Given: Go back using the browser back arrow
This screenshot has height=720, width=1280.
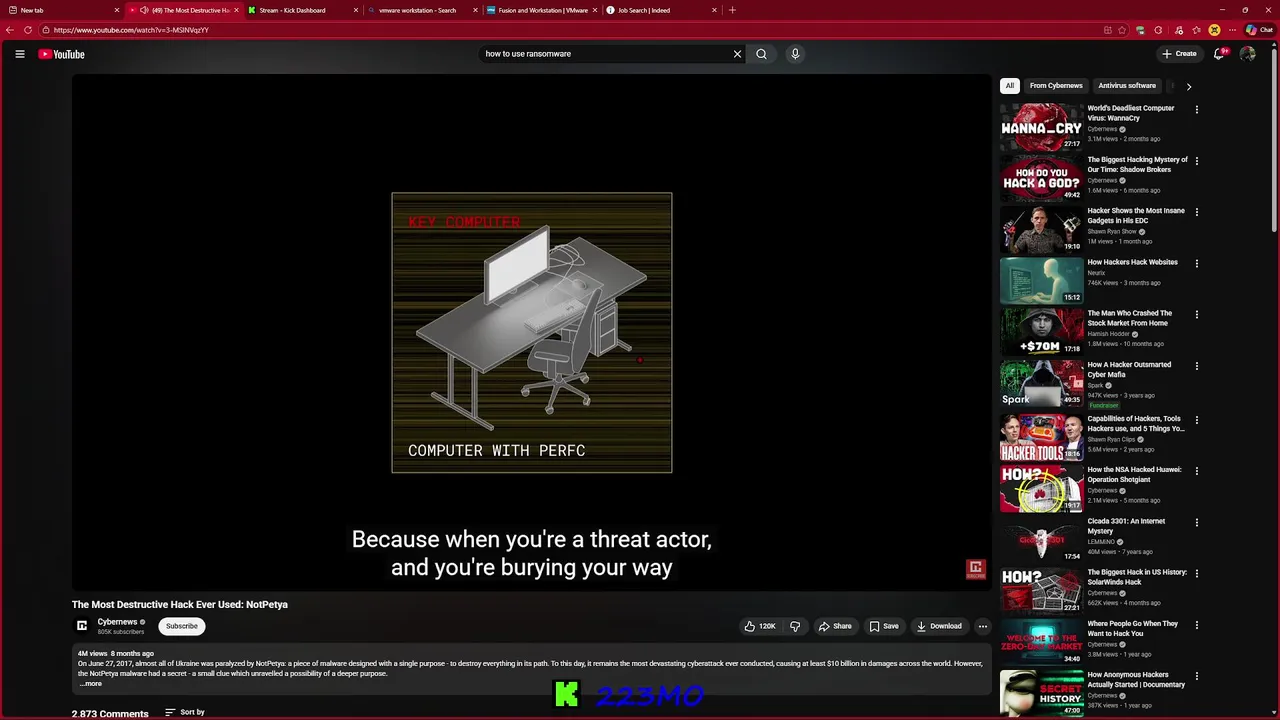Looking at the screenshot, I should pos(10,30).
